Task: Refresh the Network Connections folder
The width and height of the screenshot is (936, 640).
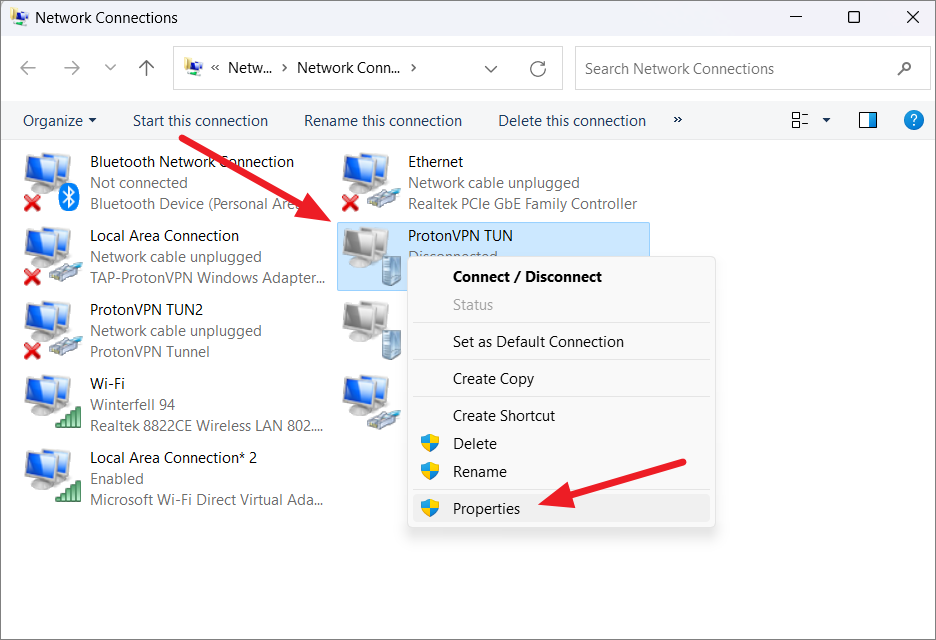Action: click(538, 69)
